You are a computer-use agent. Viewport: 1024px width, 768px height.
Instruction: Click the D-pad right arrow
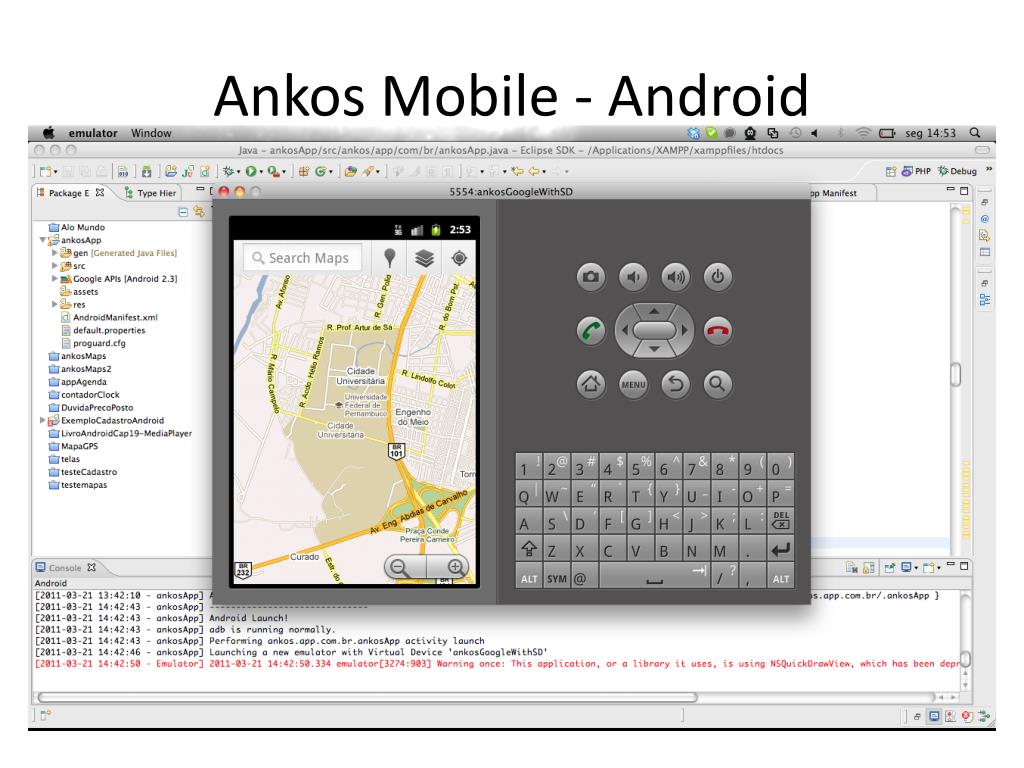click(684, 330)
